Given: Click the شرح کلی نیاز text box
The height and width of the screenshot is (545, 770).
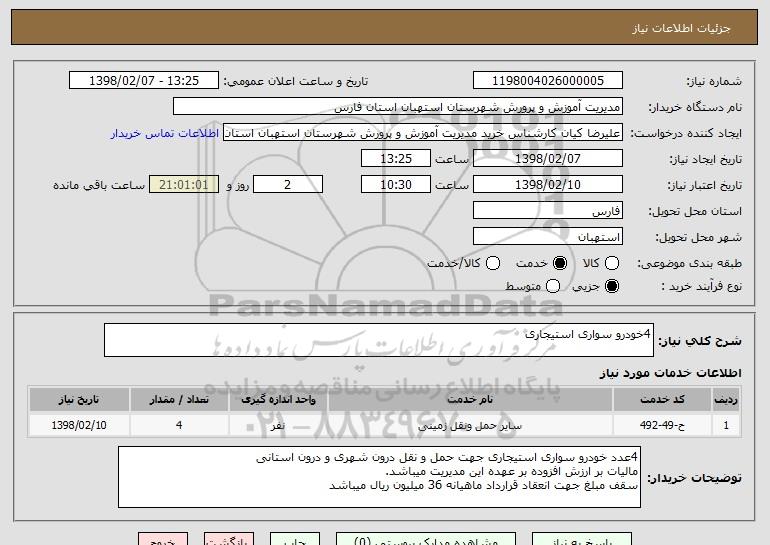Looking at the screenshot, I should [x=379, y=340].
